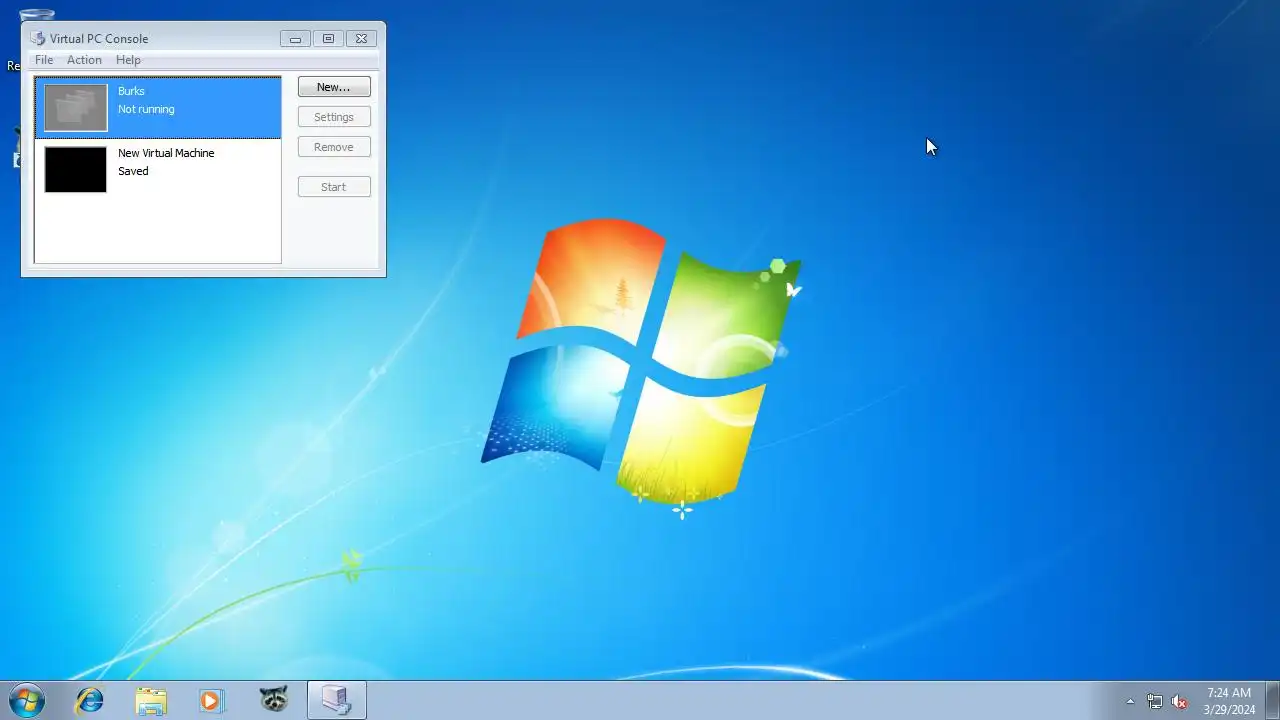Click the 'New Virtual Machine' name text
The height and width of the screenshot is (720, 1280).
coord(166,153)
